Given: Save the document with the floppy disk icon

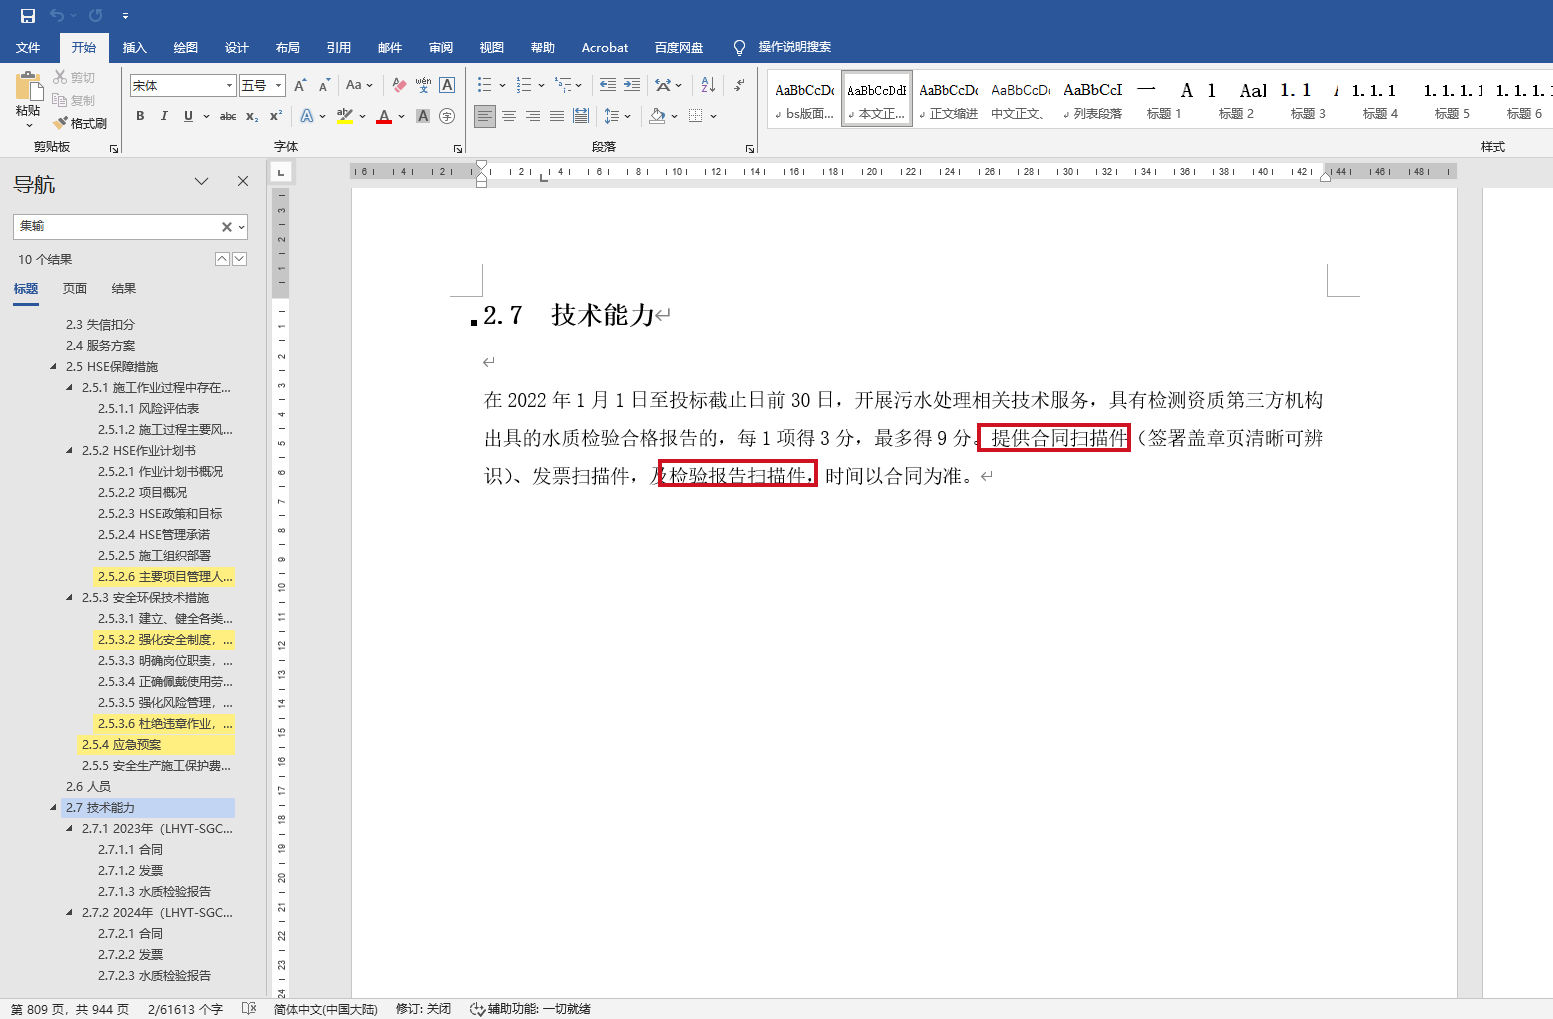Looking at the screenshot, I should click(28, 16).
